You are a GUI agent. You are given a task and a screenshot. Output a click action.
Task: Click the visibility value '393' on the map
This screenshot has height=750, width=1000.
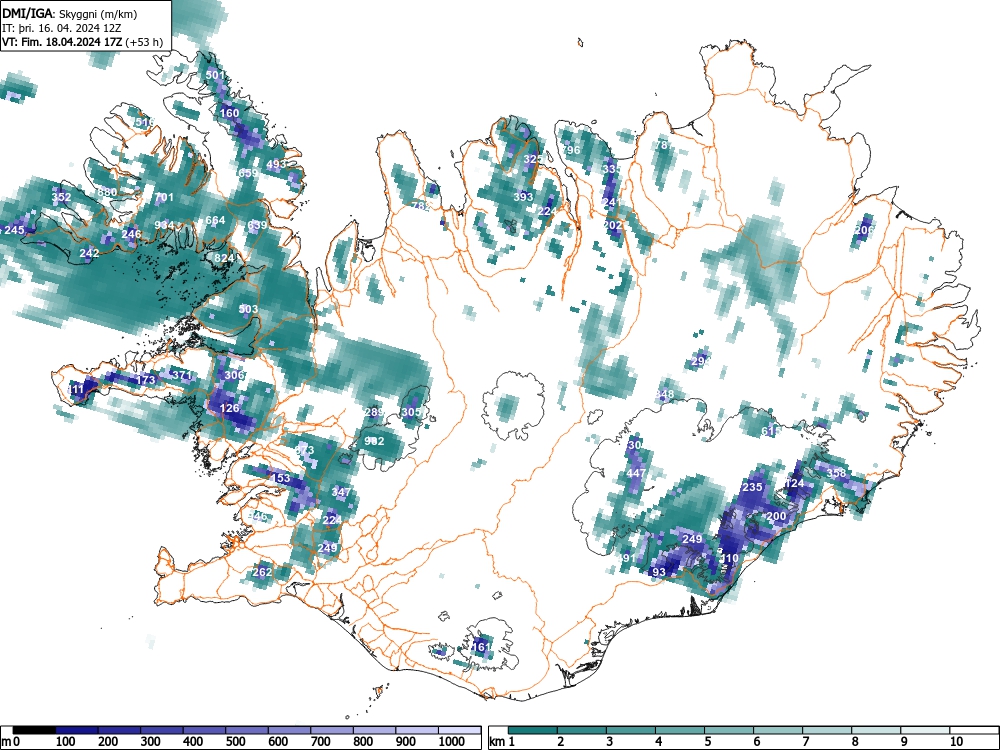click(x=523, y=197)
